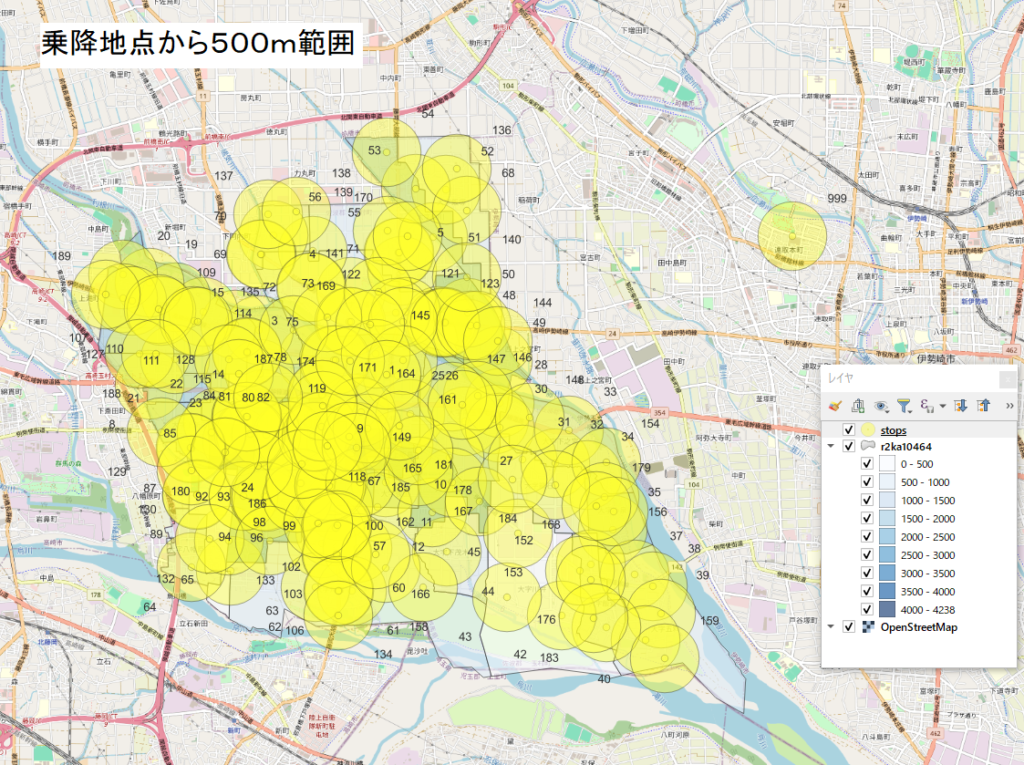Collapse the OpenStreetMap layer entry
This screenshot has width=1024, height=765.
[832, 627]
